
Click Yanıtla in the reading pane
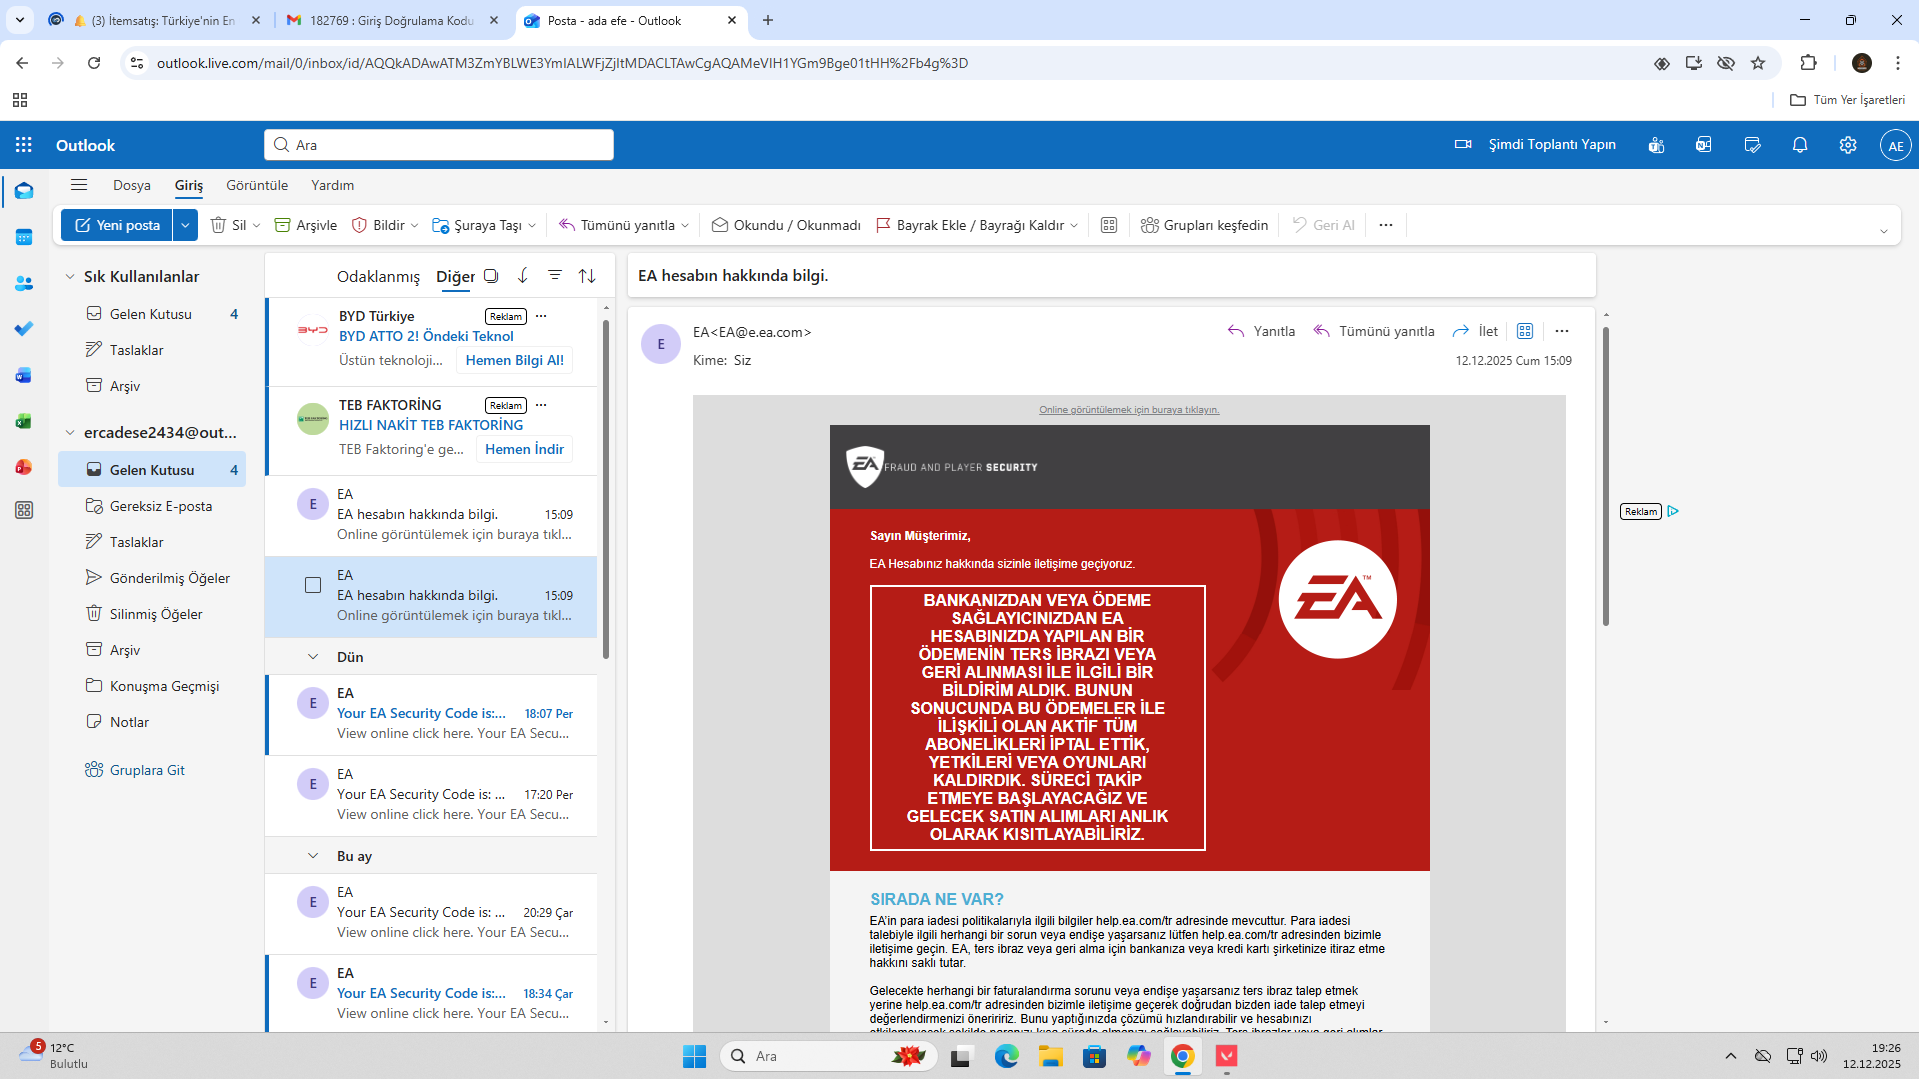click(x=1261, y=331)
